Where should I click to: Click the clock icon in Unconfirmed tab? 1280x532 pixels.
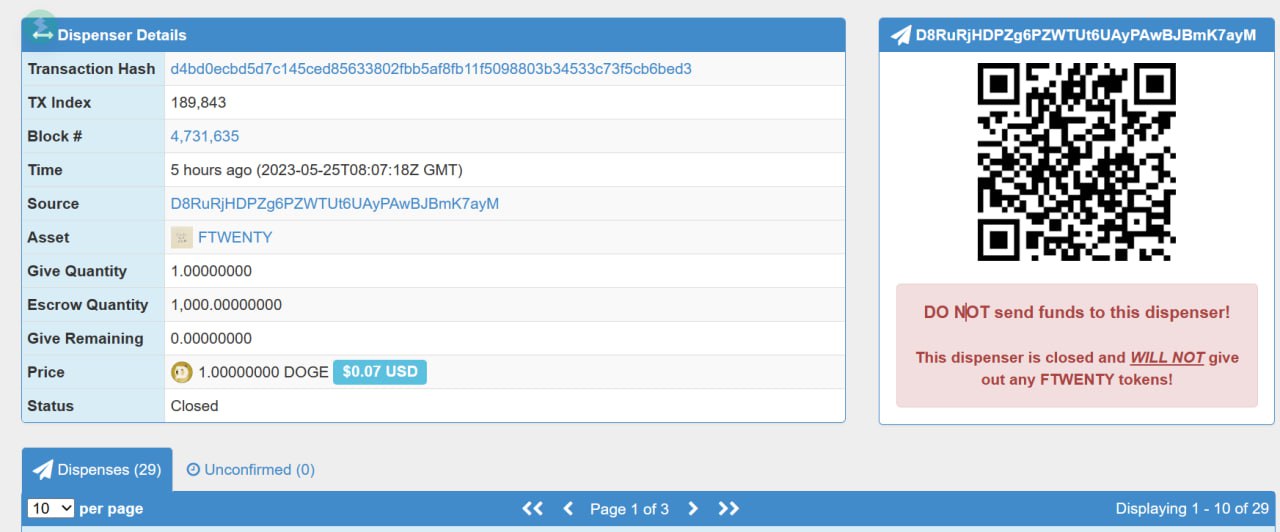coord(193,469)
